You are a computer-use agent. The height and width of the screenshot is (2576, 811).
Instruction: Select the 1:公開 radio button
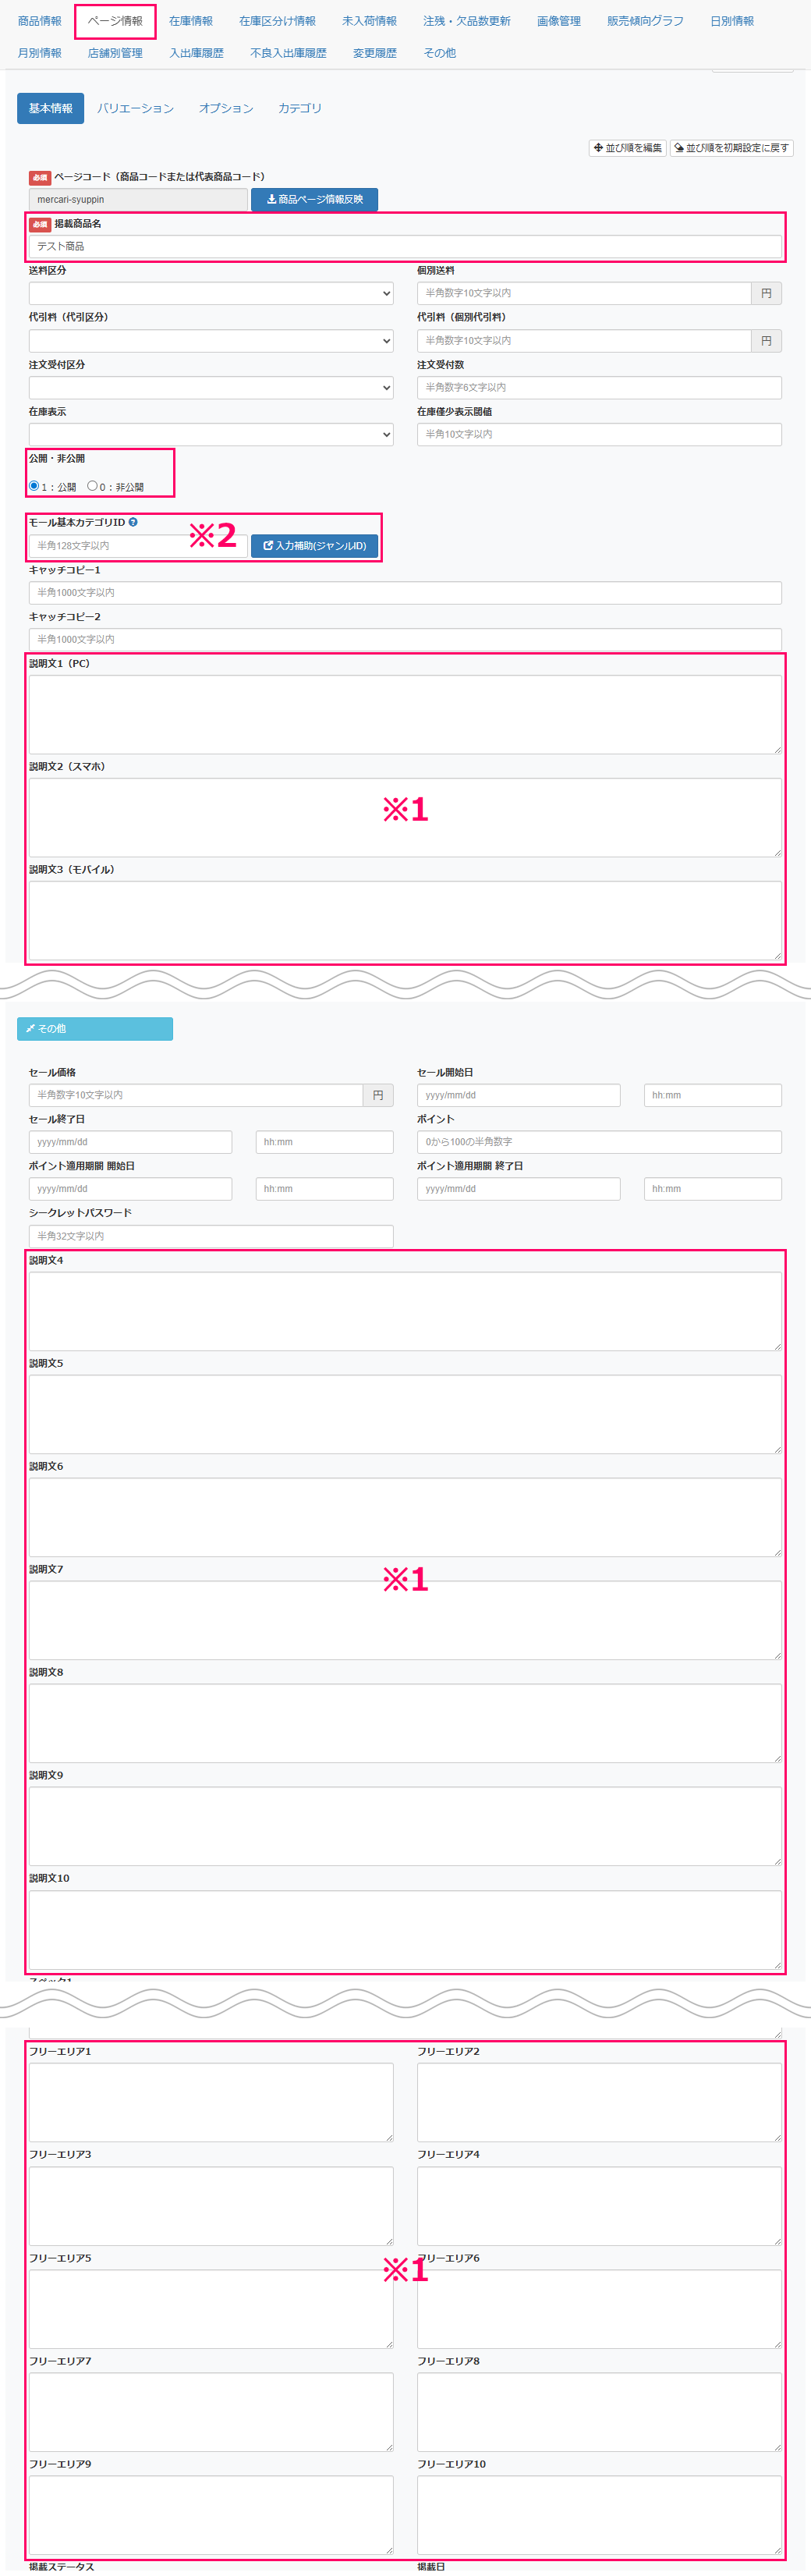tap(34, 486)
